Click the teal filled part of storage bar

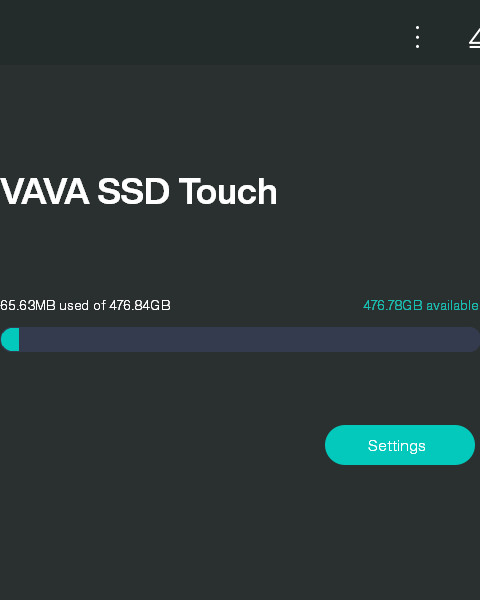10,339
